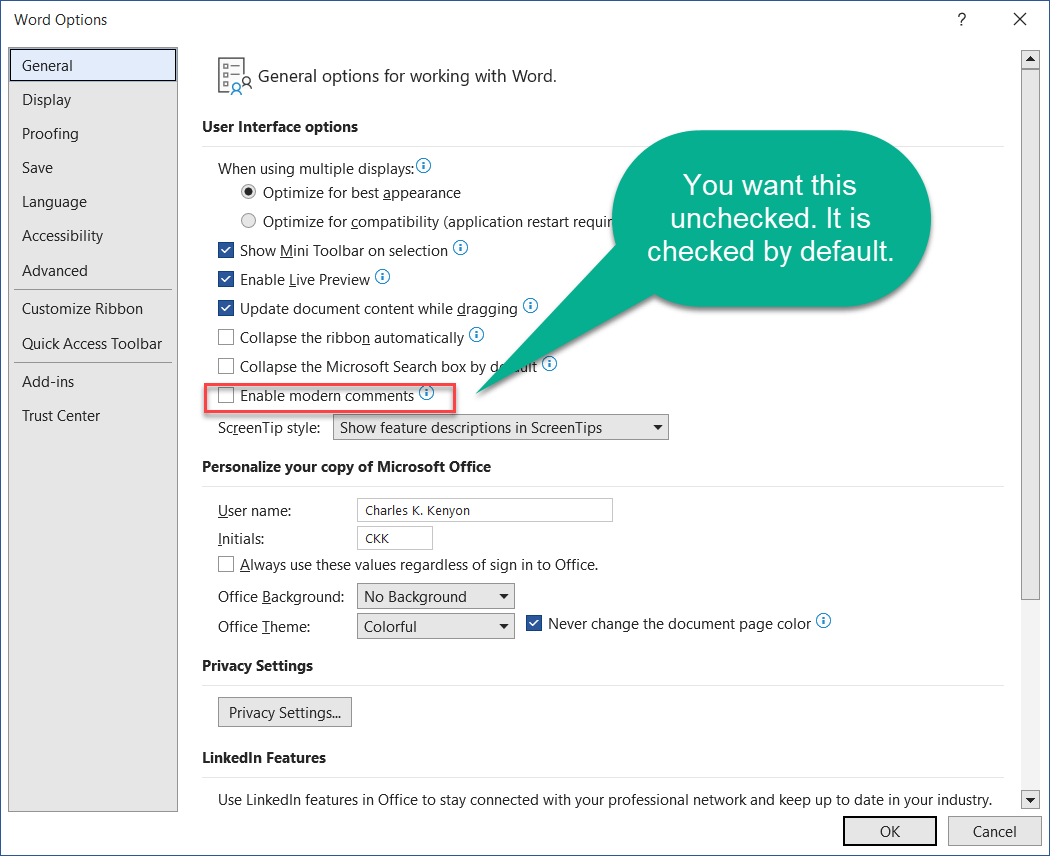The image size is (1050, 856).
Task: Check Enable modern comments checkbox
Action: (x=226, y=395)
